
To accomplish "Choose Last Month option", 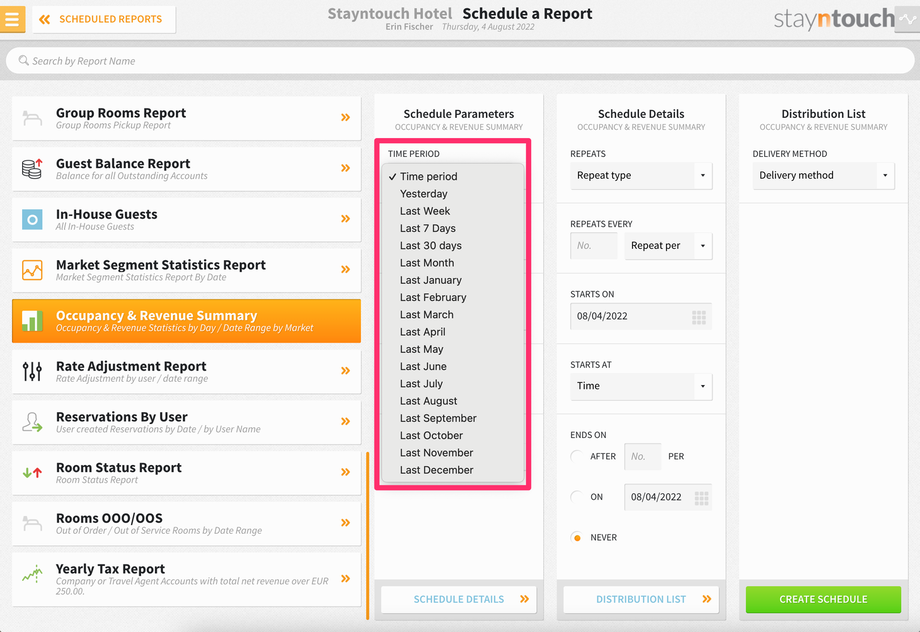I will pos(452,263).
